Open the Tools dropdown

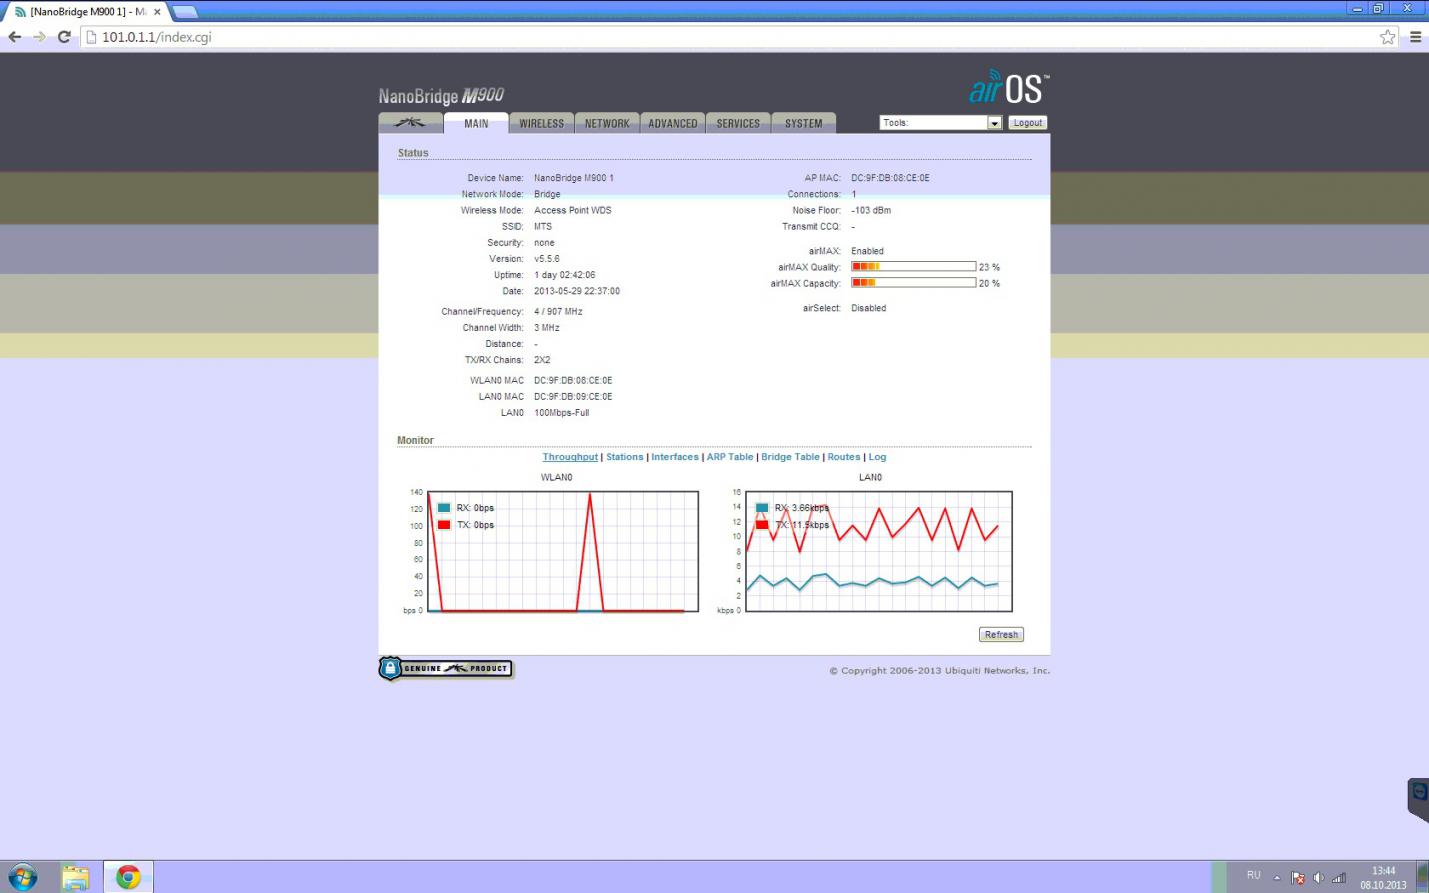click(x=940, y=123)
